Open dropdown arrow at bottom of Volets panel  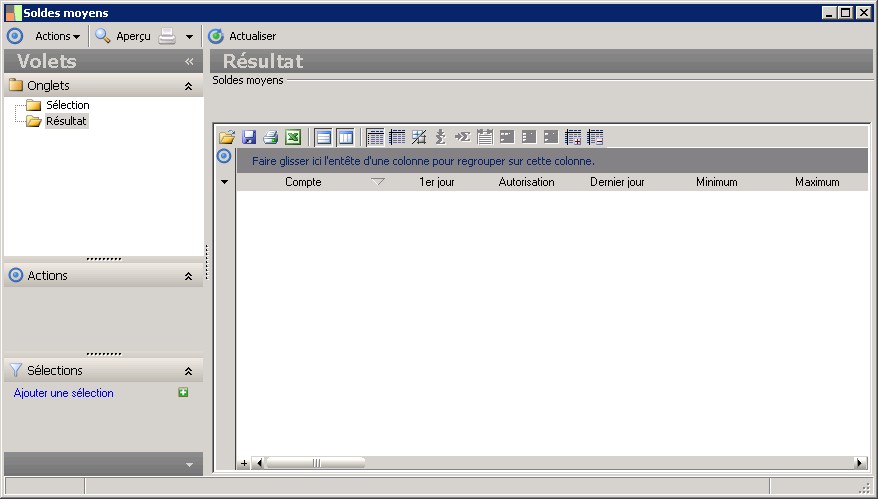[x=189, y=465]
